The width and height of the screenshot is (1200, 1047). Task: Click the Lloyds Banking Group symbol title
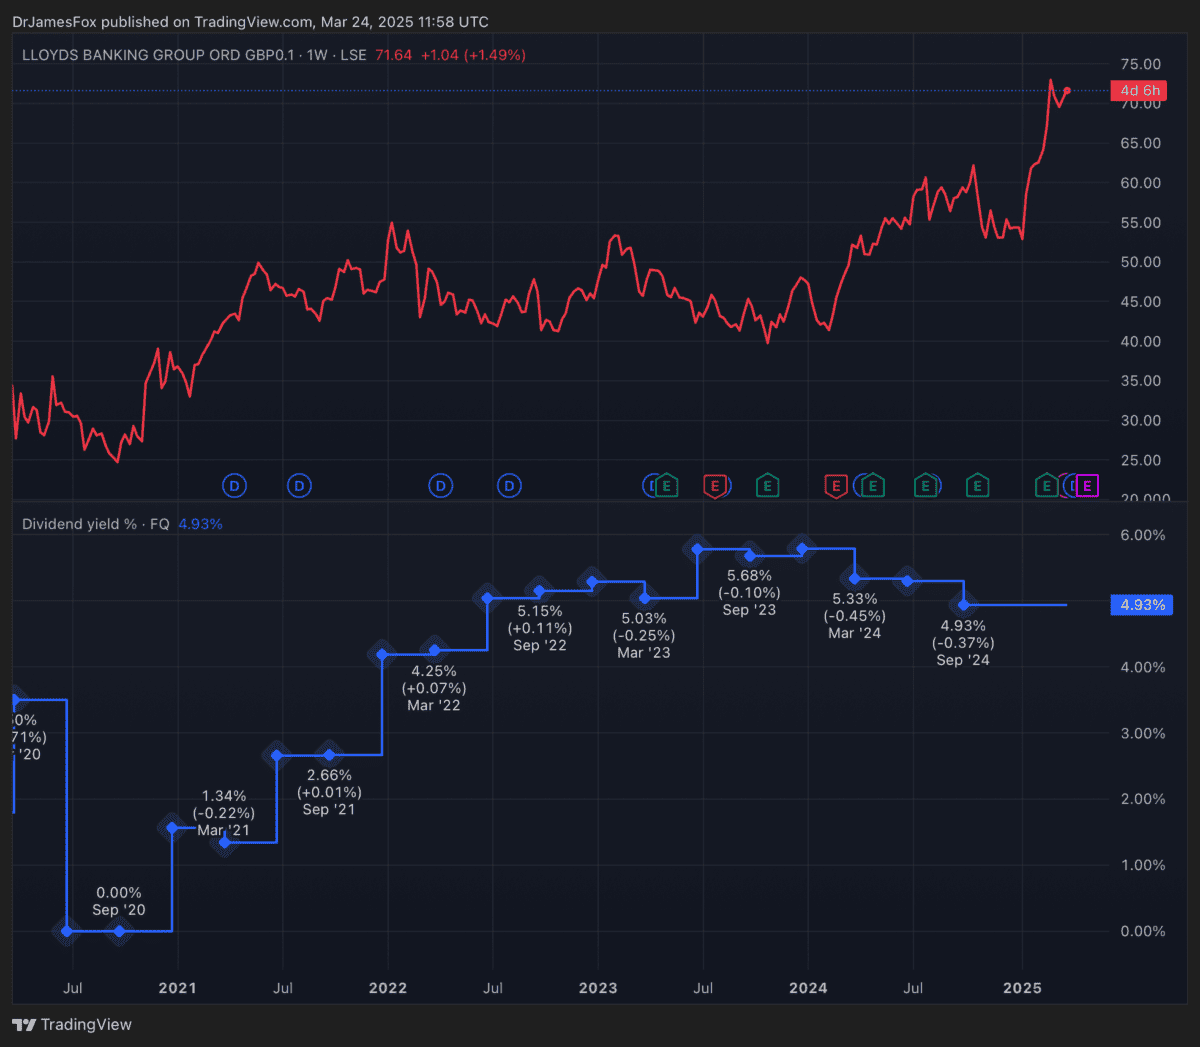[158, 55]
